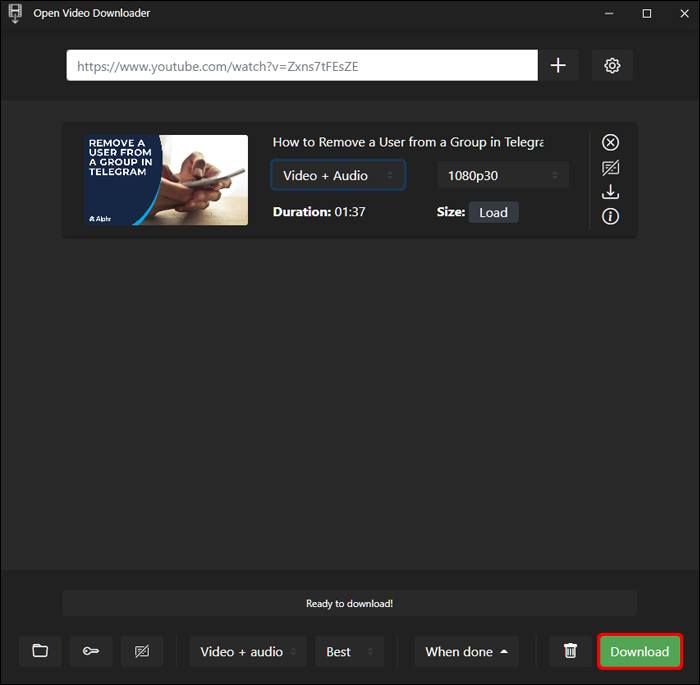Toggle subtitles for the Telegram video
Screen dimensions: 700x685
click(x=610, y=168)
